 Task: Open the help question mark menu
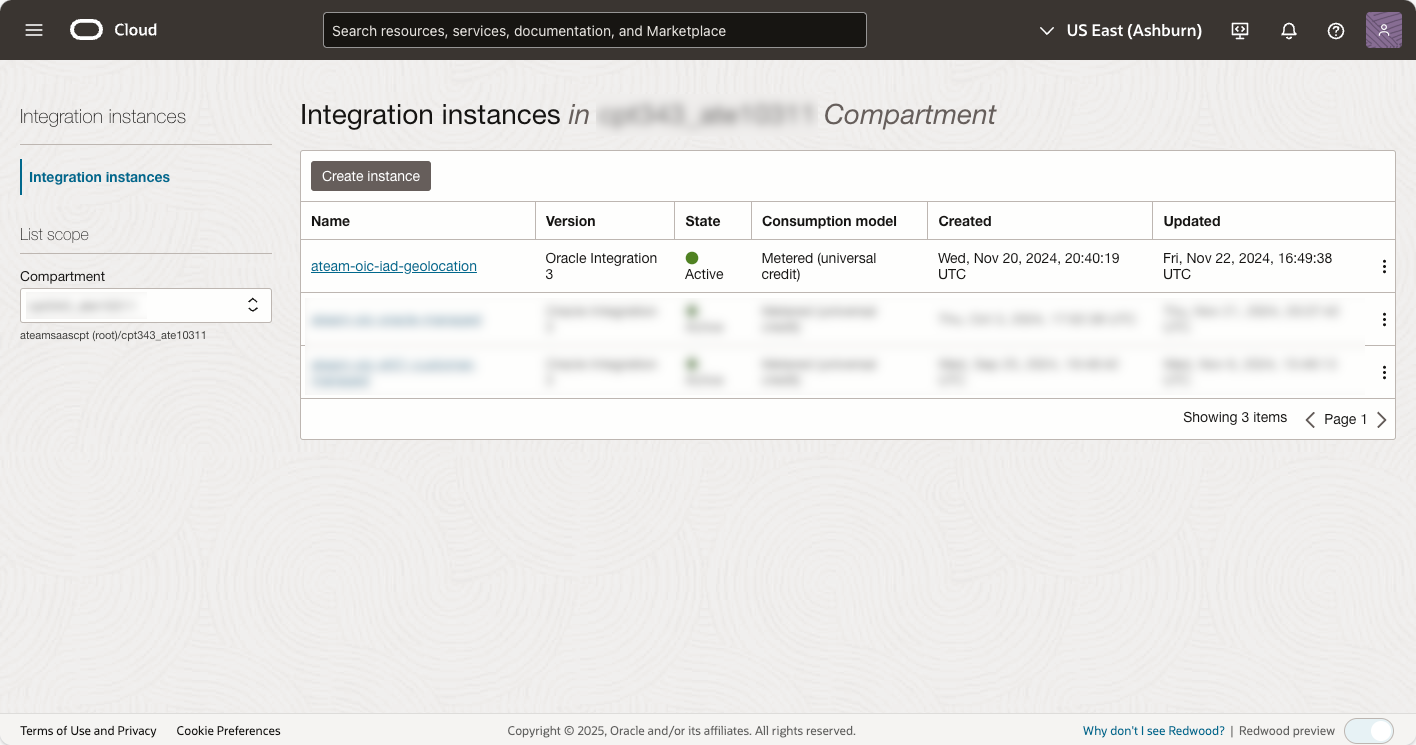1336,31
